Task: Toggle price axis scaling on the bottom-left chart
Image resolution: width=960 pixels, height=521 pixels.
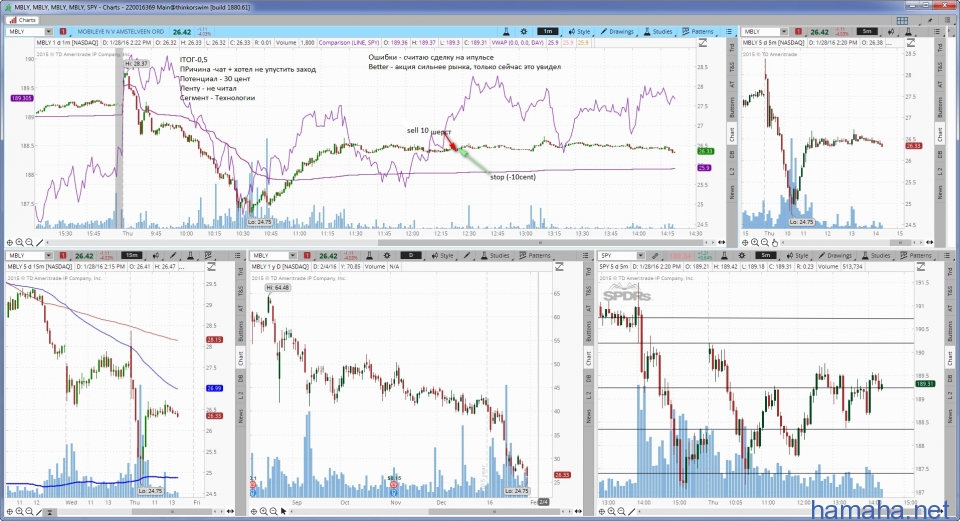Action: pyautogui.click(x=211, y=267)
